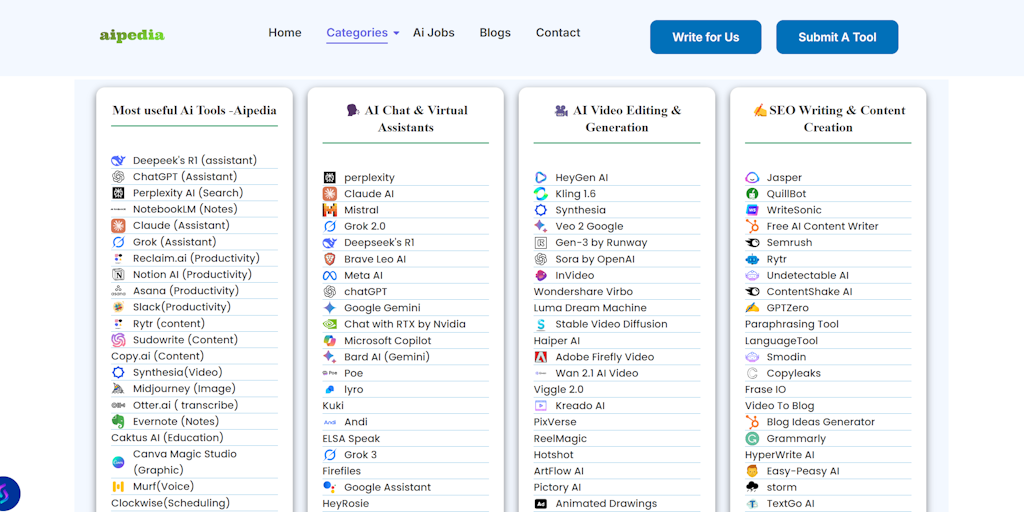Open the Categories menu
Image resolution: width=1024 pixels, height=512 pixels.
[357, 33]
